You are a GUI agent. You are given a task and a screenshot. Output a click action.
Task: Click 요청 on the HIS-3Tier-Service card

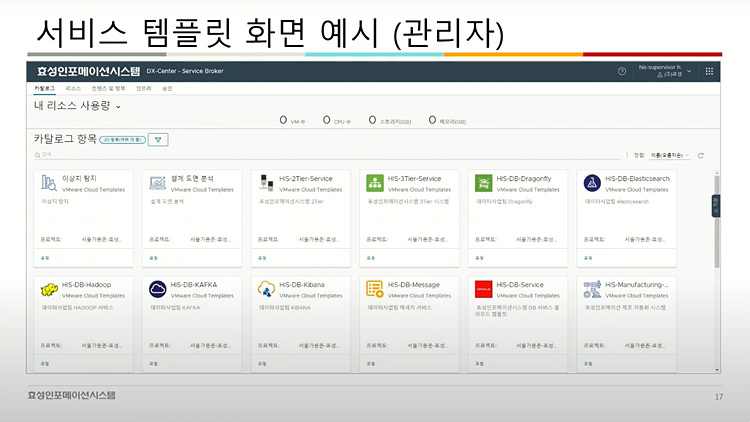coord(371,258)
